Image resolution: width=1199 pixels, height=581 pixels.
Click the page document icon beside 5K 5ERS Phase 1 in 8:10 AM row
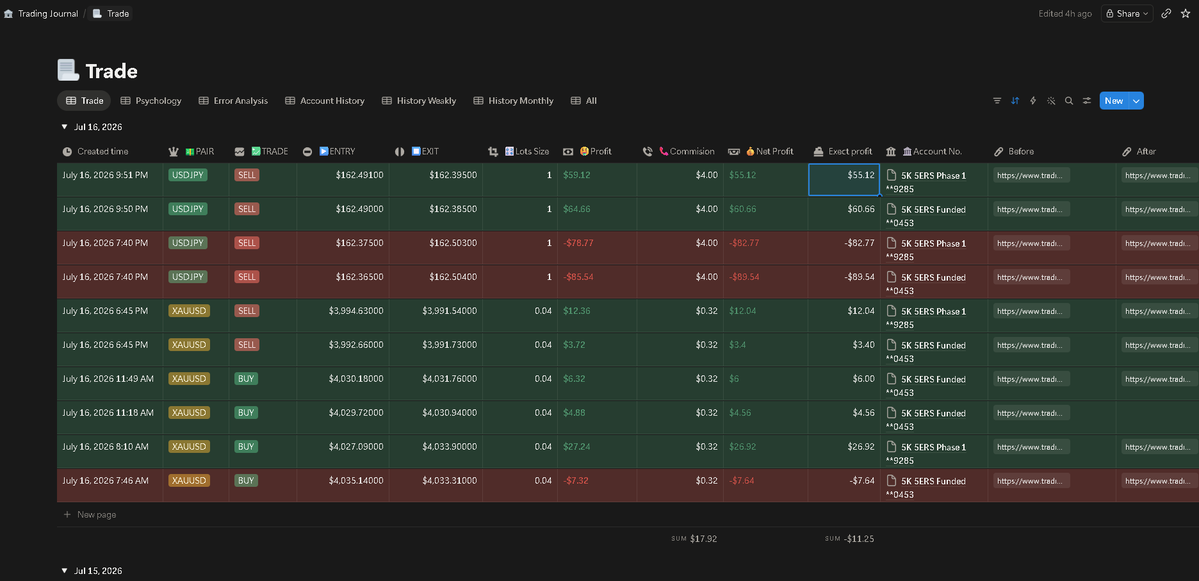891,446
